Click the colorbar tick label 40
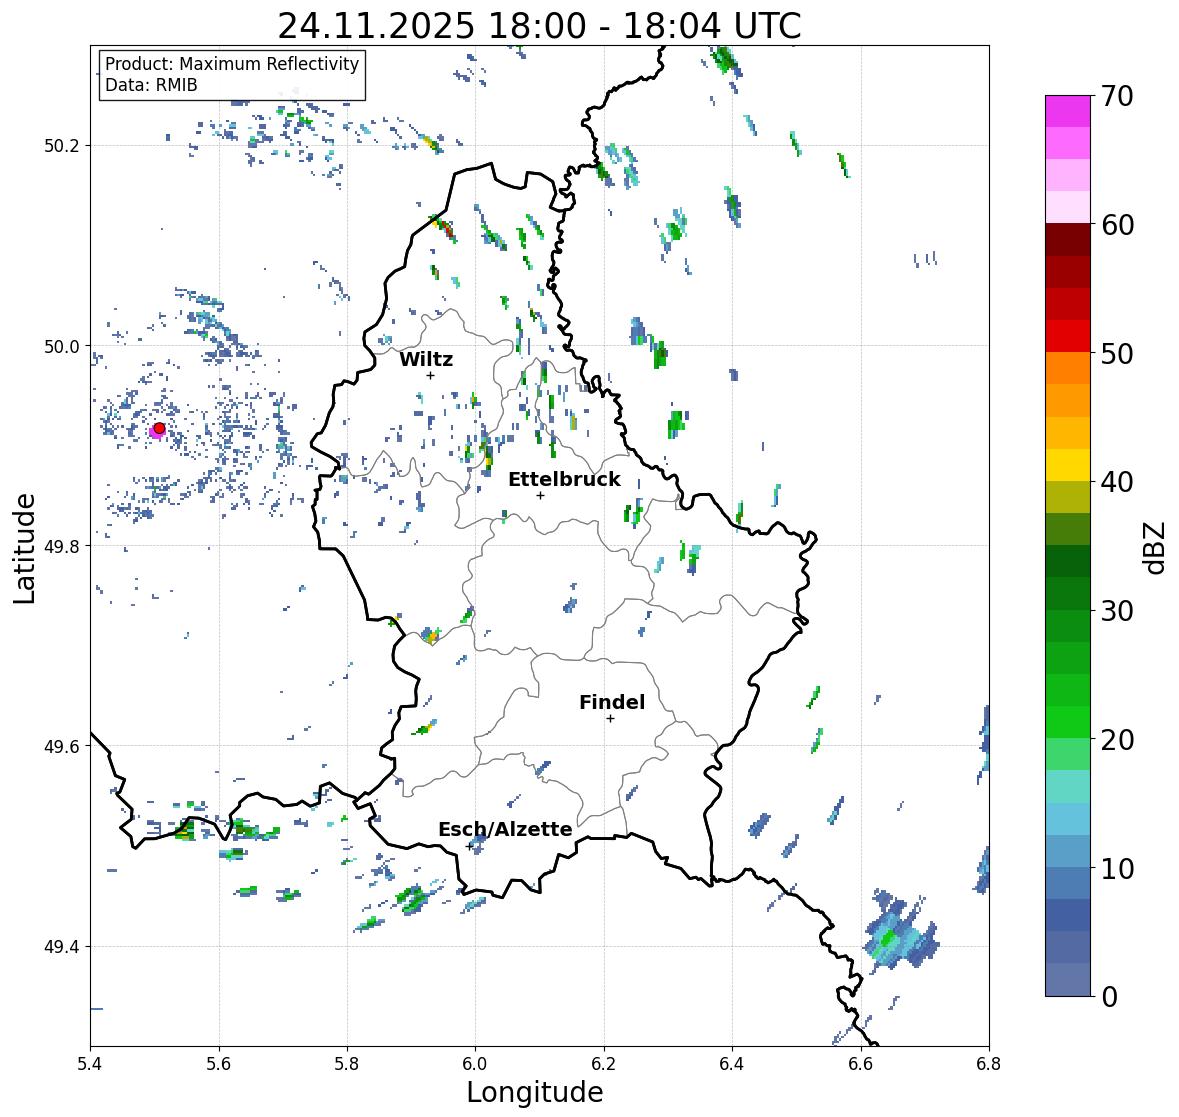This screenshot has height=1117, width=1179. (x=1117, y=482)
